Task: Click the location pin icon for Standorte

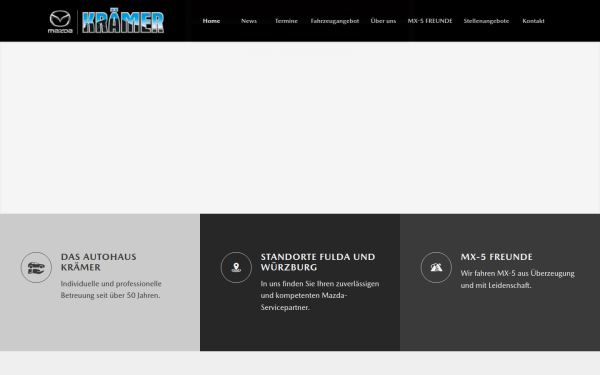Action: point(236,267)
